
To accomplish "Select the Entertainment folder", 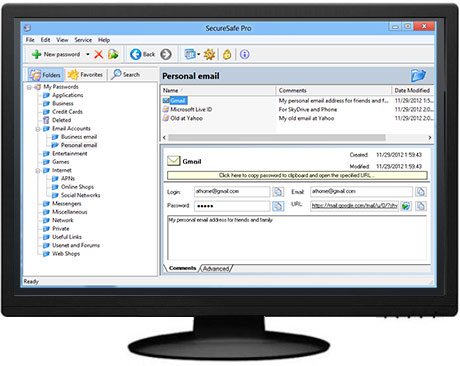I will [69, 154].
